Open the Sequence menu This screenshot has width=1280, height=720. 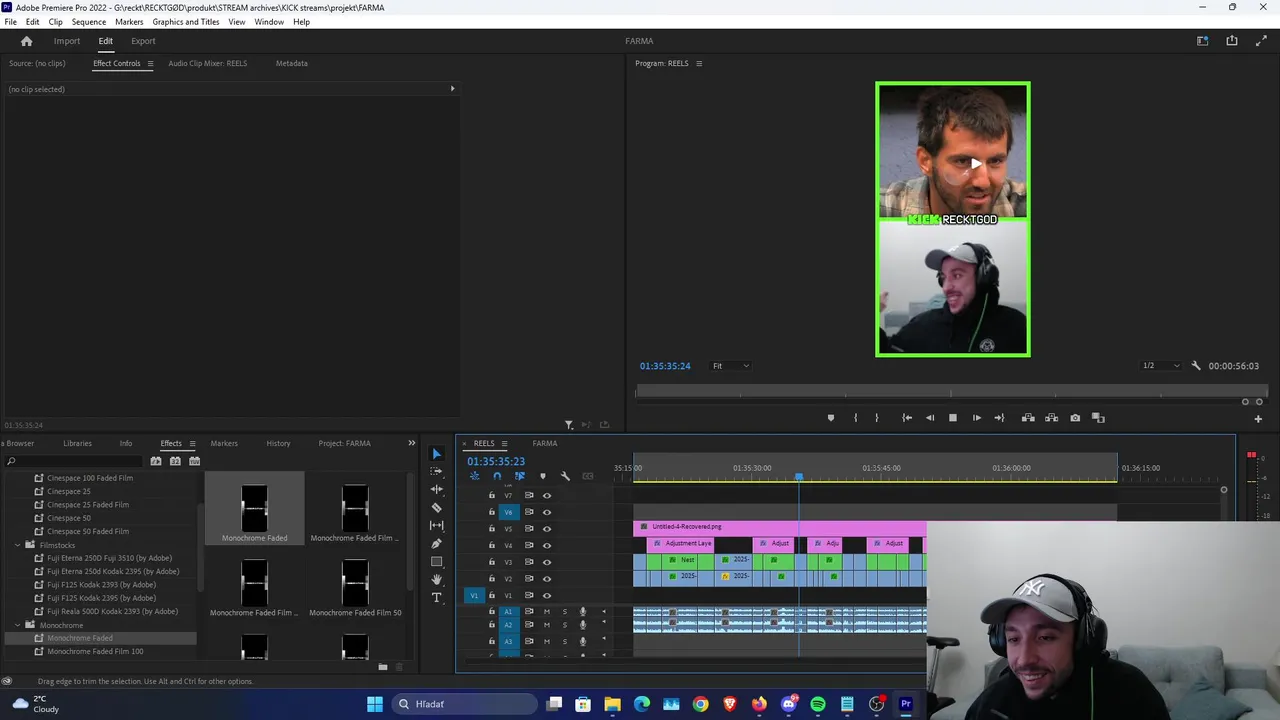coord(88,22)
